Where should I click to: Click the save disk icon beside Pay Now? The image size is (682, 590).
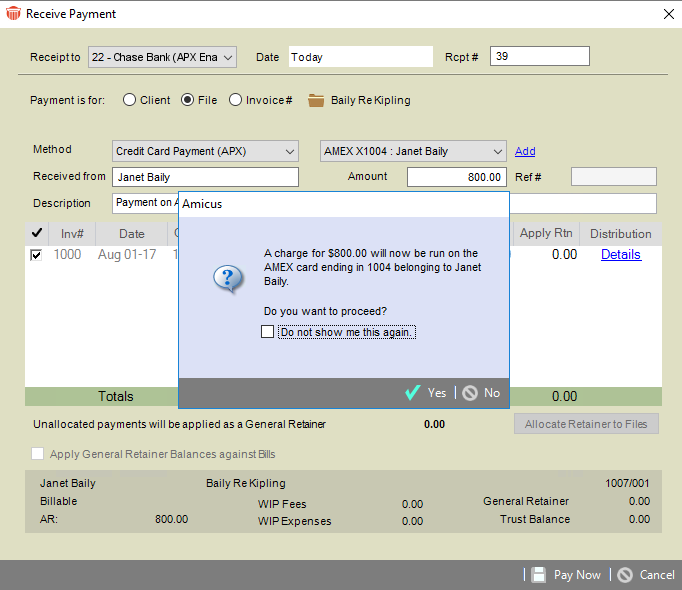coord(538,575)
